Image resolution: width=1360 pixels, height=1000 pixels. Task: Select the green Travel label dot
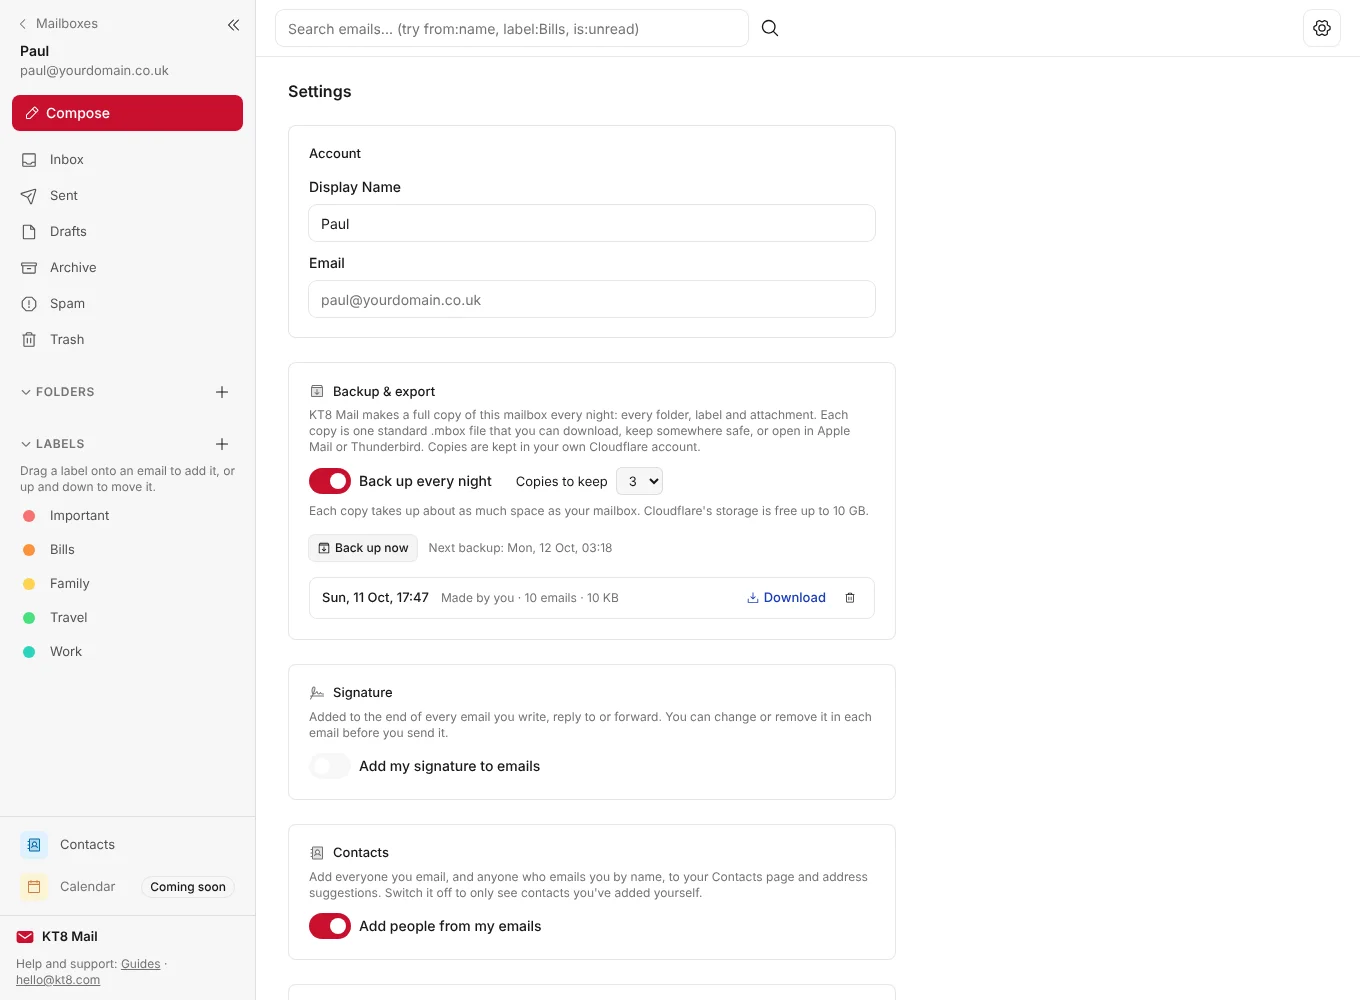coord(29,618)
